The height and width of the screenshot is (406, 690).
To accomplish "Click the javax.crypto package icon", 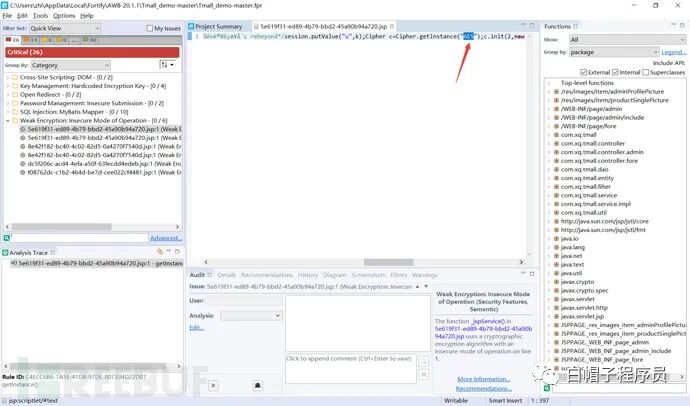I will coord(556,282).
